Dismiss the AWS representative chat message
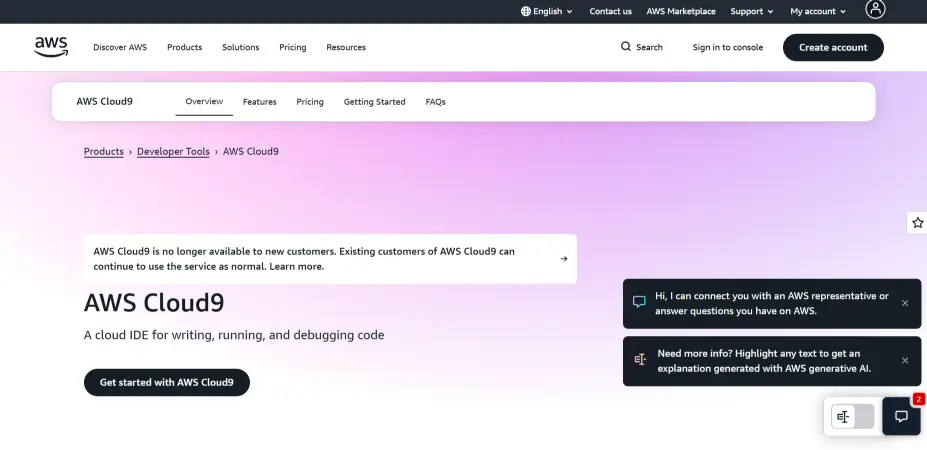The width and height of the screenshot is (927, 450). (x=905, y=303)
